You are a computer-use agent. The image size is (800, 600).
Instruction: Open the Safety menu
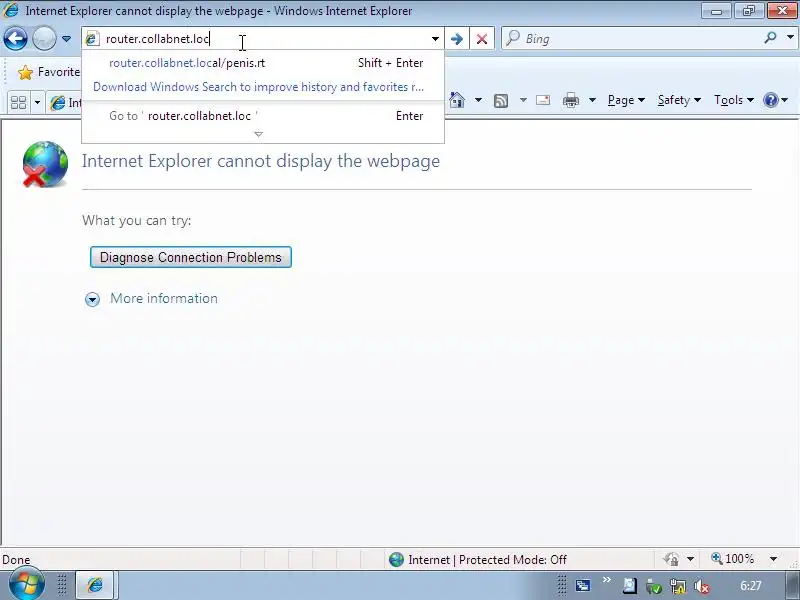pyautogui.click(x=679, y=100)
